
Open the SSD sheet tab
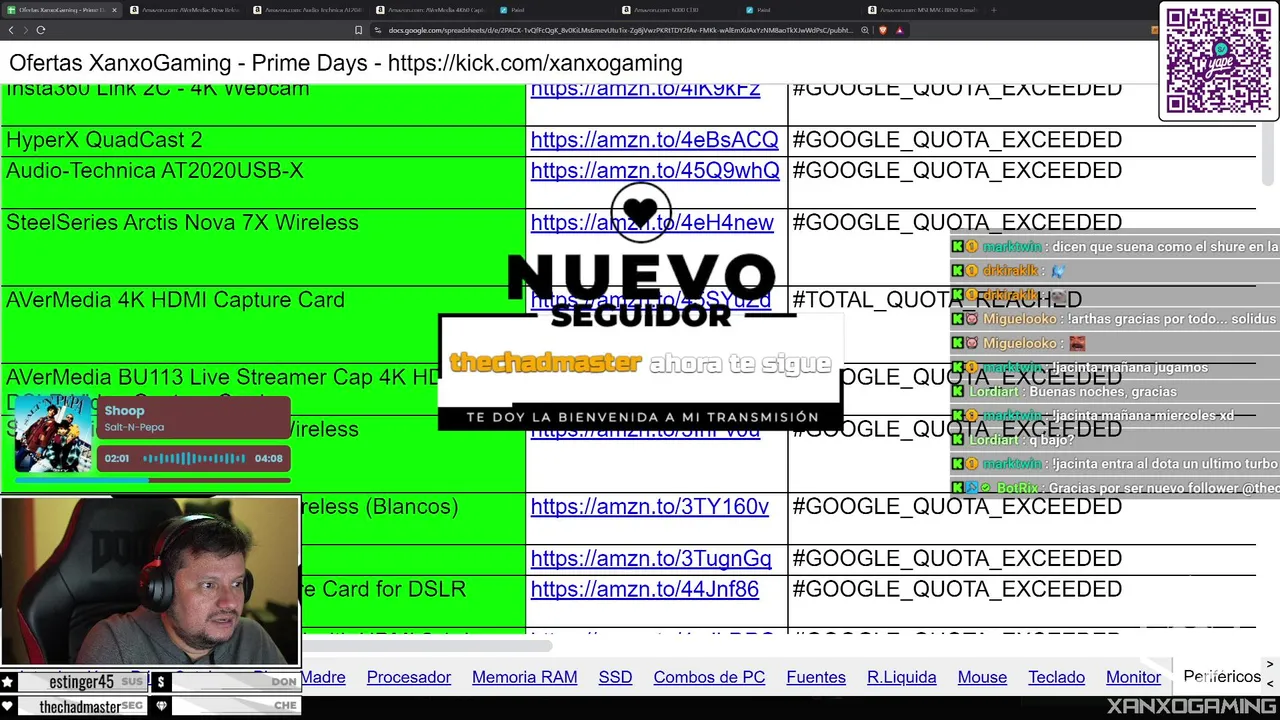(x=615, y=677)
